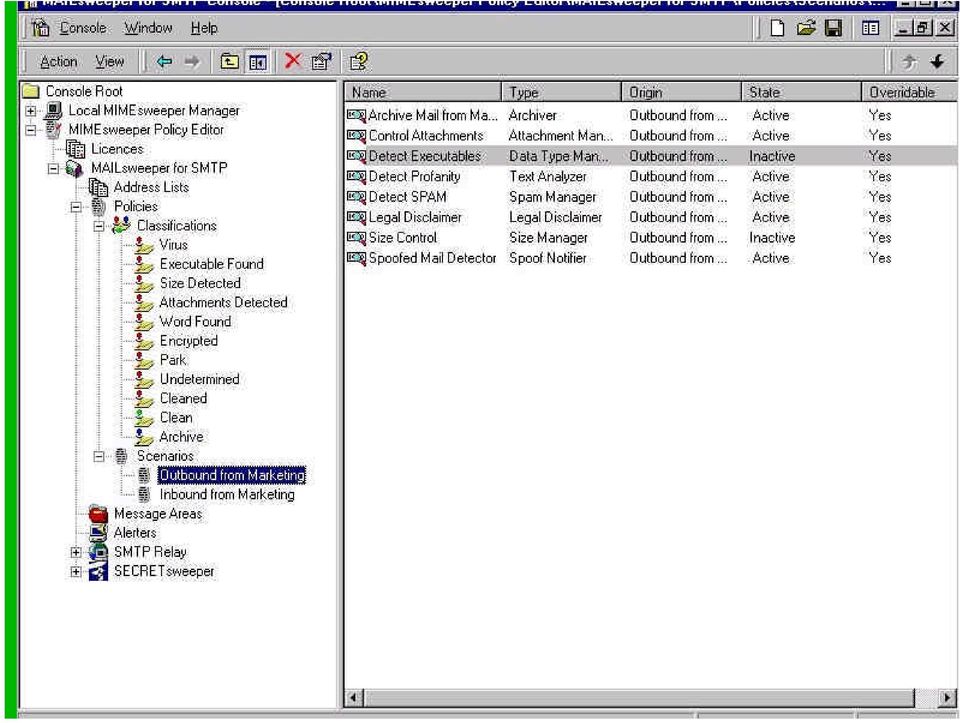This screenshot has width=960, height=723.
Task: Click the horizontal scrollbar thumb
Action: point(639,697)
